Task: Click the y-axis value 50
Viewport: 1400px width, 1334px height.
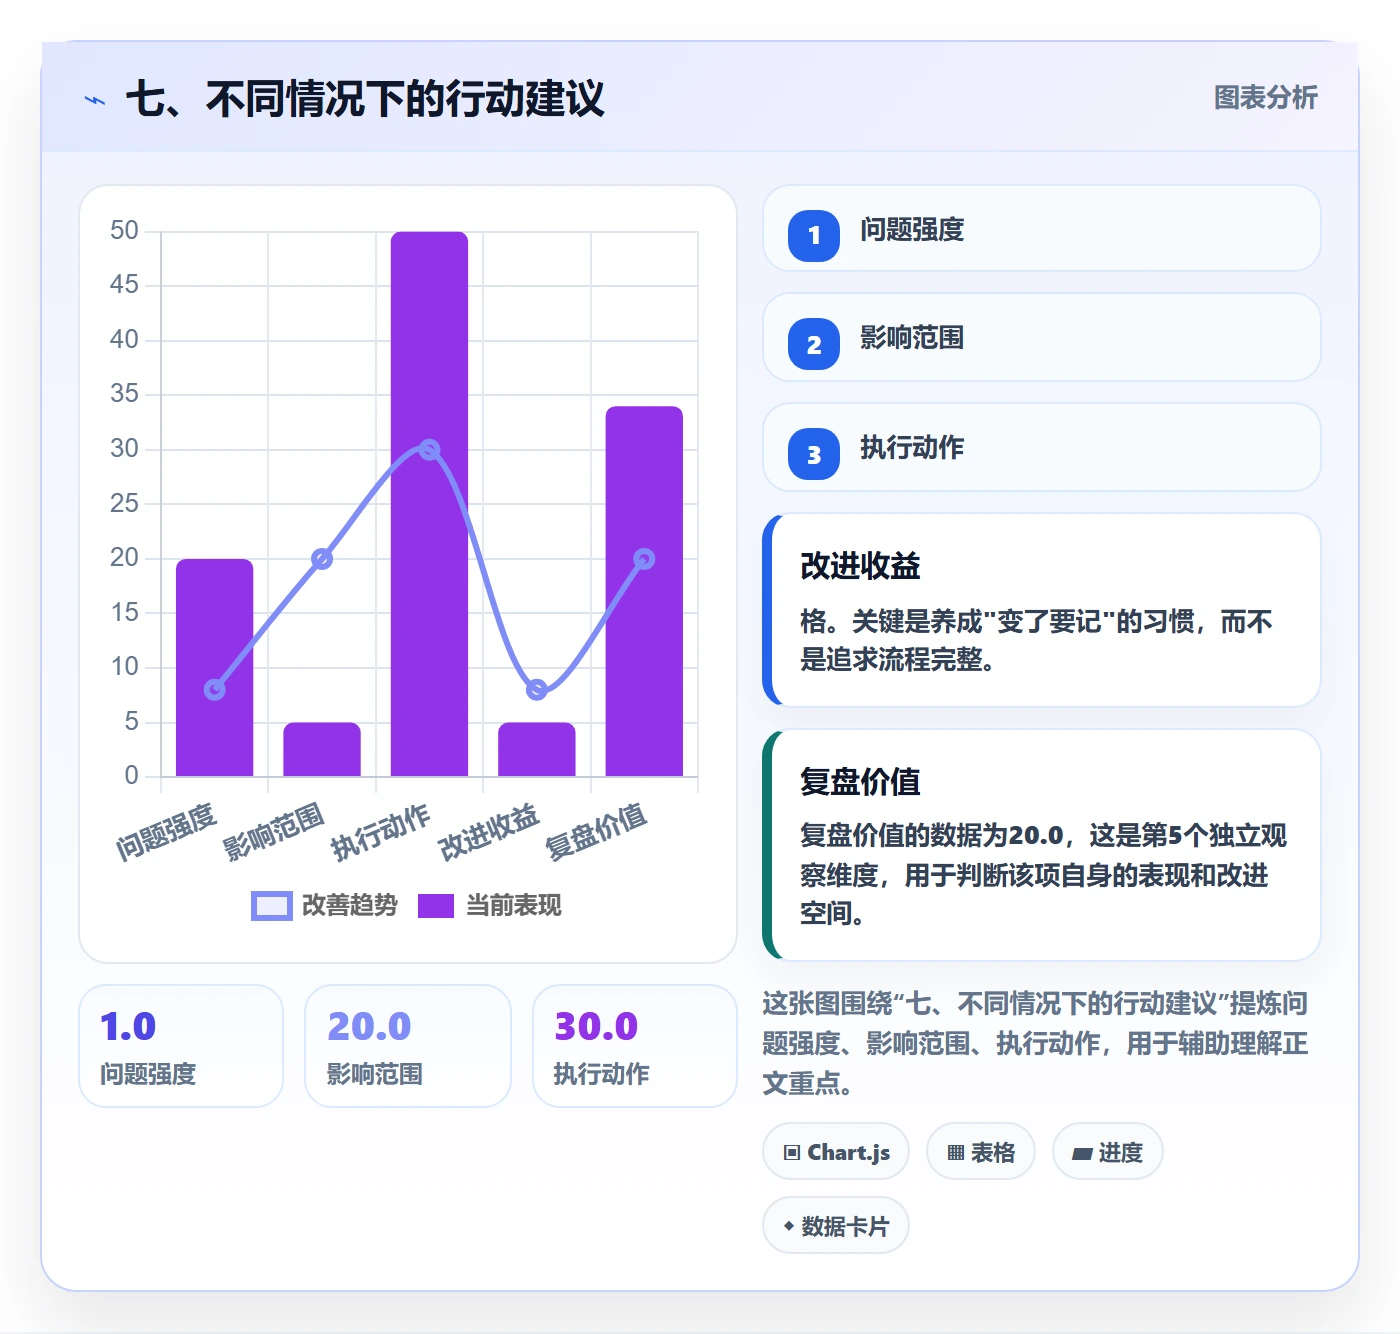Action: point(124,231)
